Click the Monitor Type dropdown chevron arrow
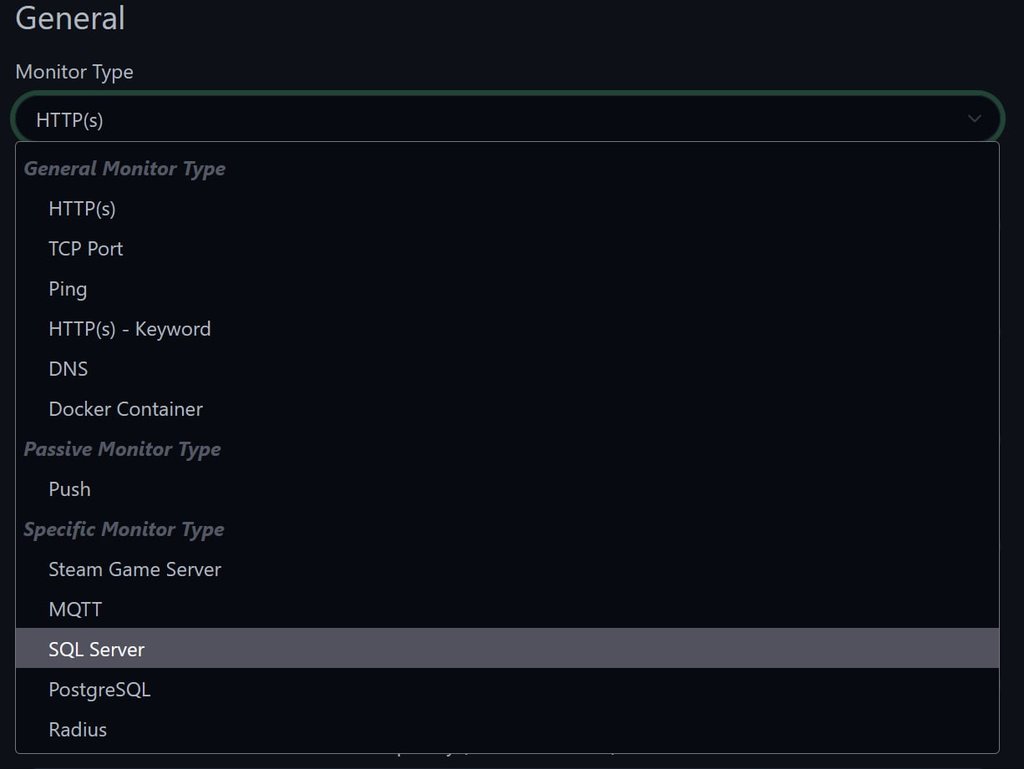Image resolution: width=1024 pixels, height=769 pixels. click(974, 119)
